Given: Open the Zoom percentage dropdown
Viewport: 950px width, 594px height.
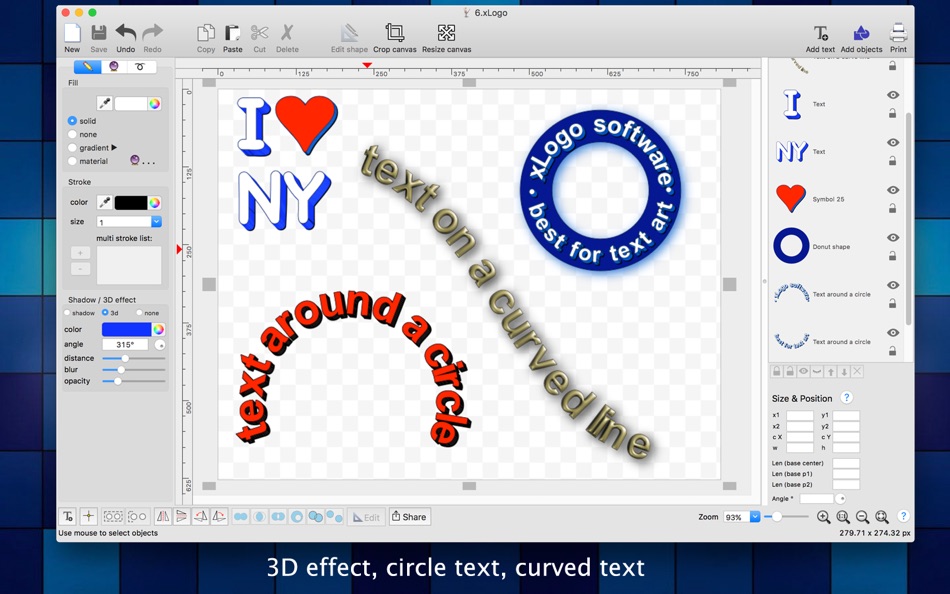Looking at the screenshot, I should click(x=755, y=517).
